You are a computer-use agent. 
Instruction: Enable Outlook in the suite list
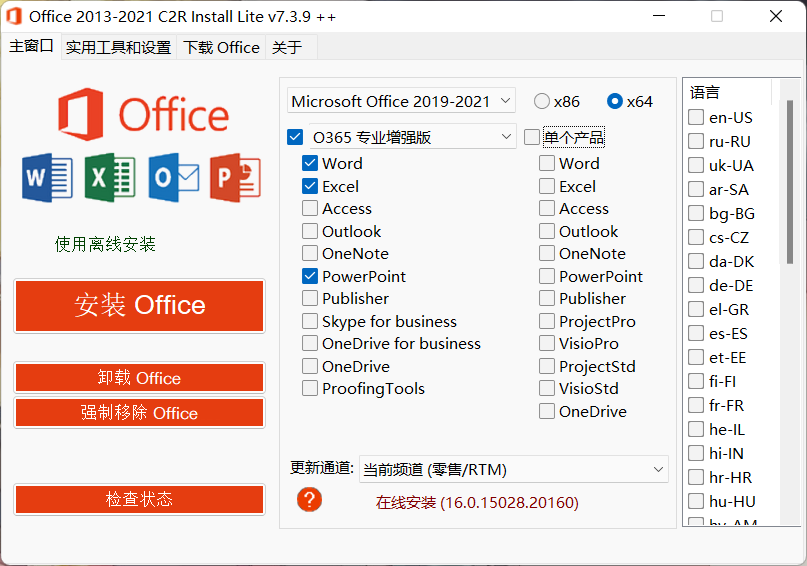pyautogui.click(x=310, y=231)
